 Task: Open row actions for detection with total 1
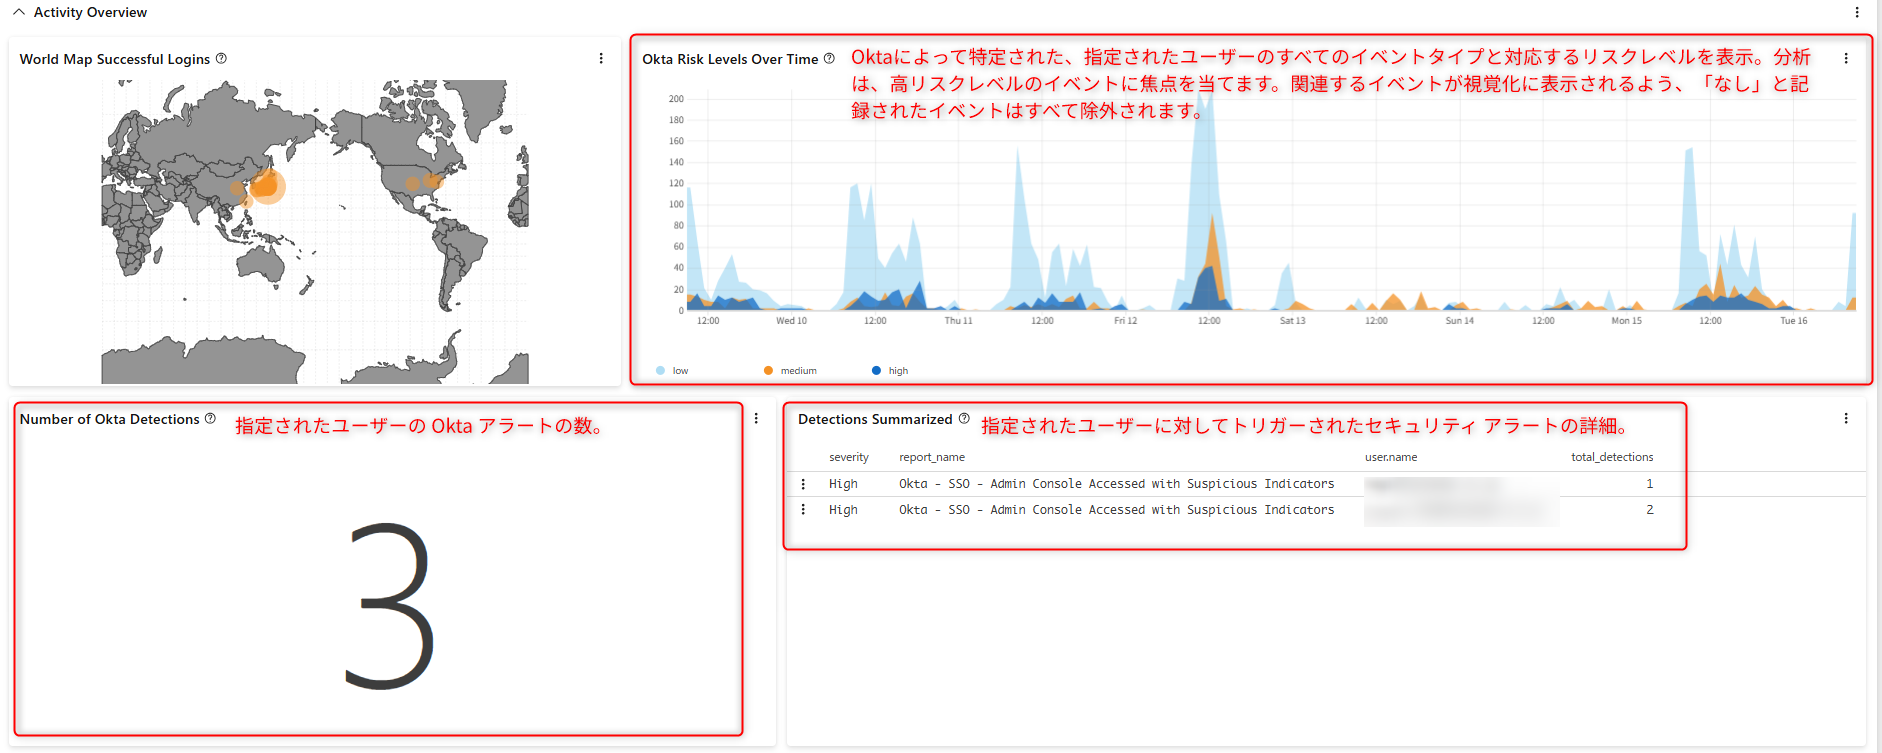803,484
